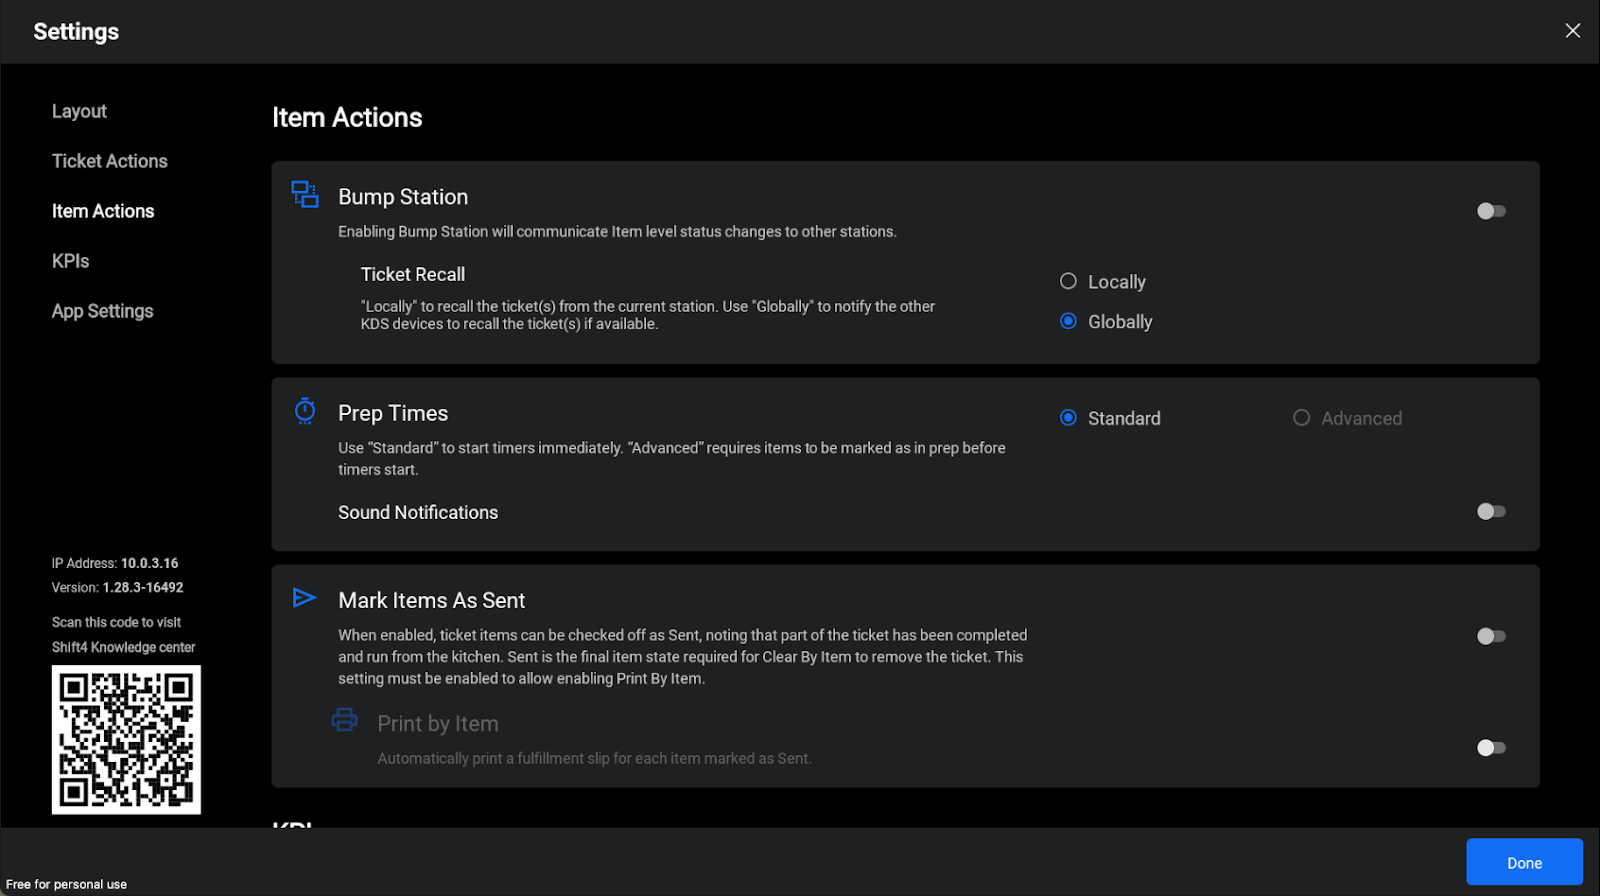Open the Layout settings section

(79, 112)
